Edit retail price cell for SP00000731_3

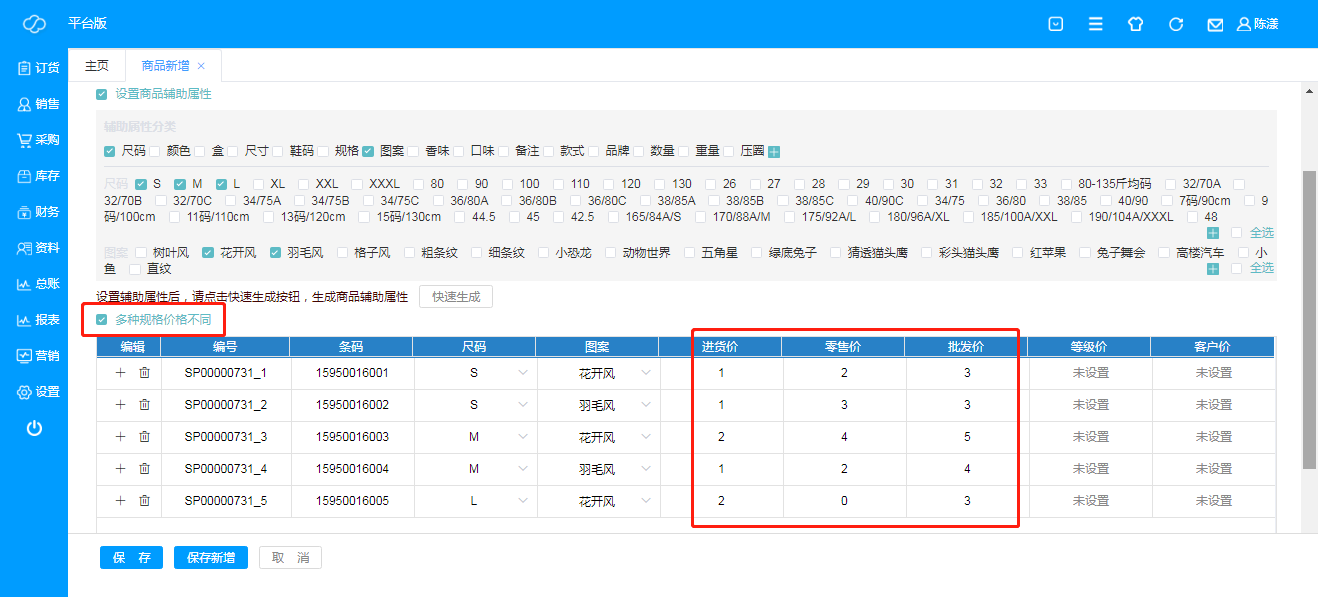pos(844,437)
